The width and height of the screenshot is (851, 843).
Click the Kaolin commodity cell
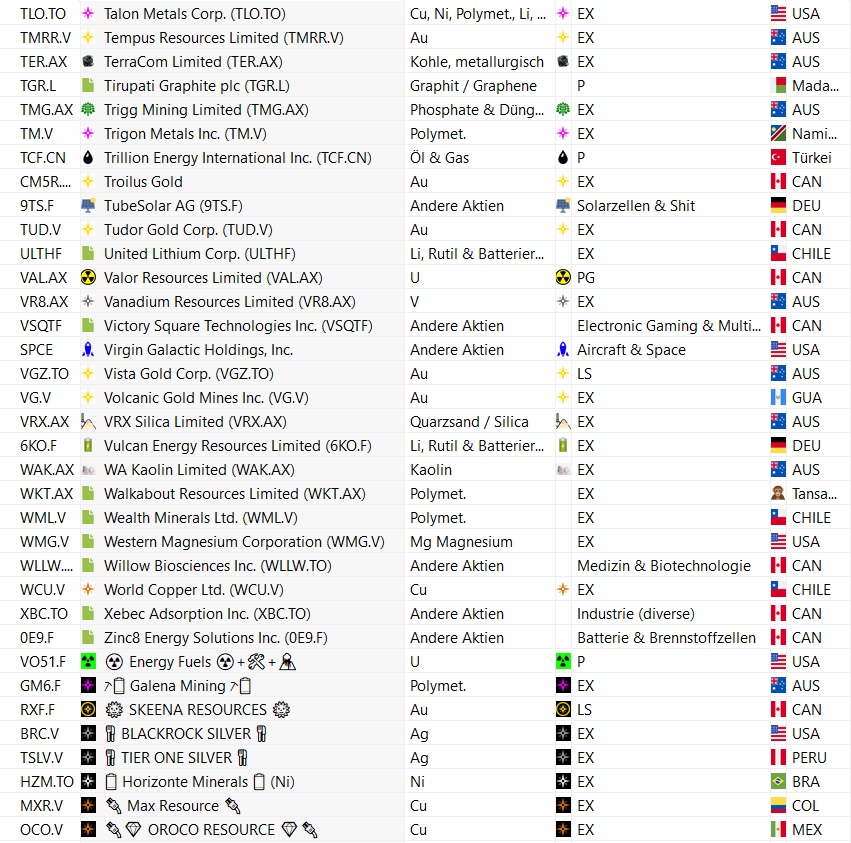[431, 470]
